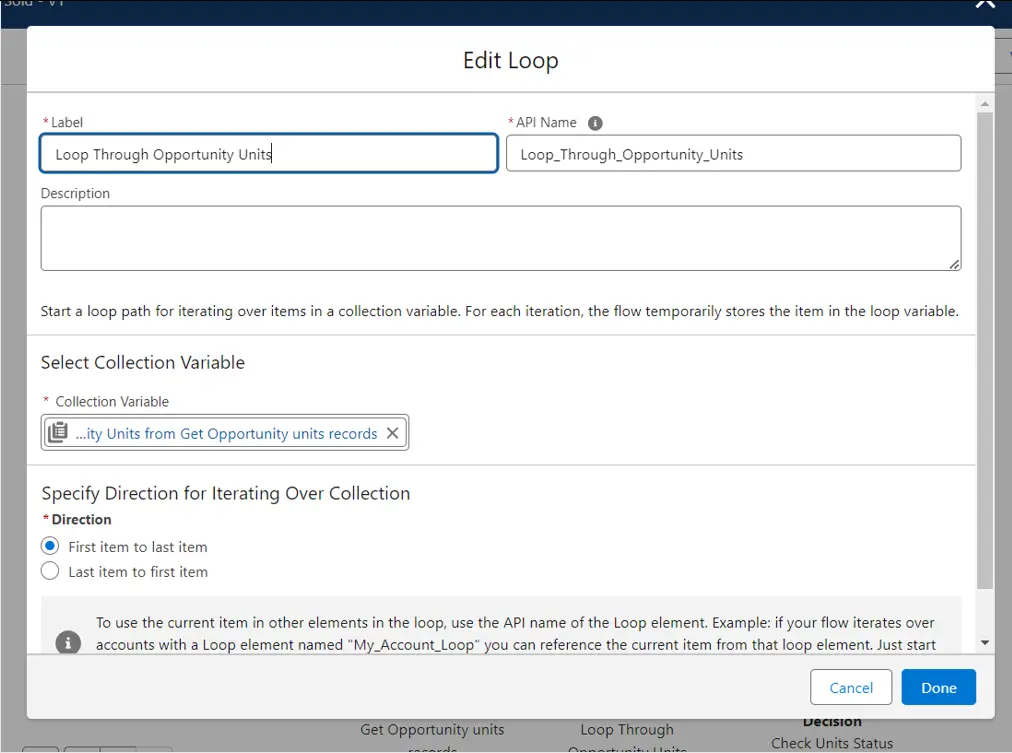Click the scrollbar up arrow

[985, 104]
